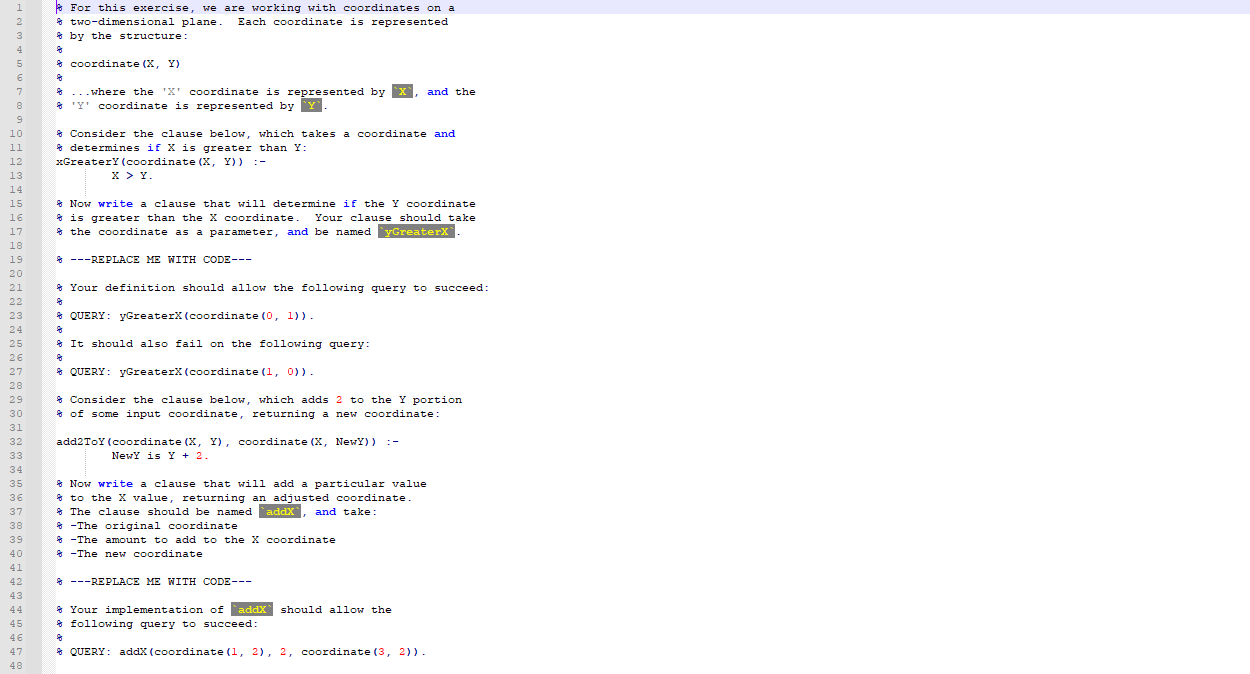This screenshot has height=674, width=1250.
Task: Click the highlighted `addX` token on line 37
Action: pyautogui.click(x=279, y=511)
